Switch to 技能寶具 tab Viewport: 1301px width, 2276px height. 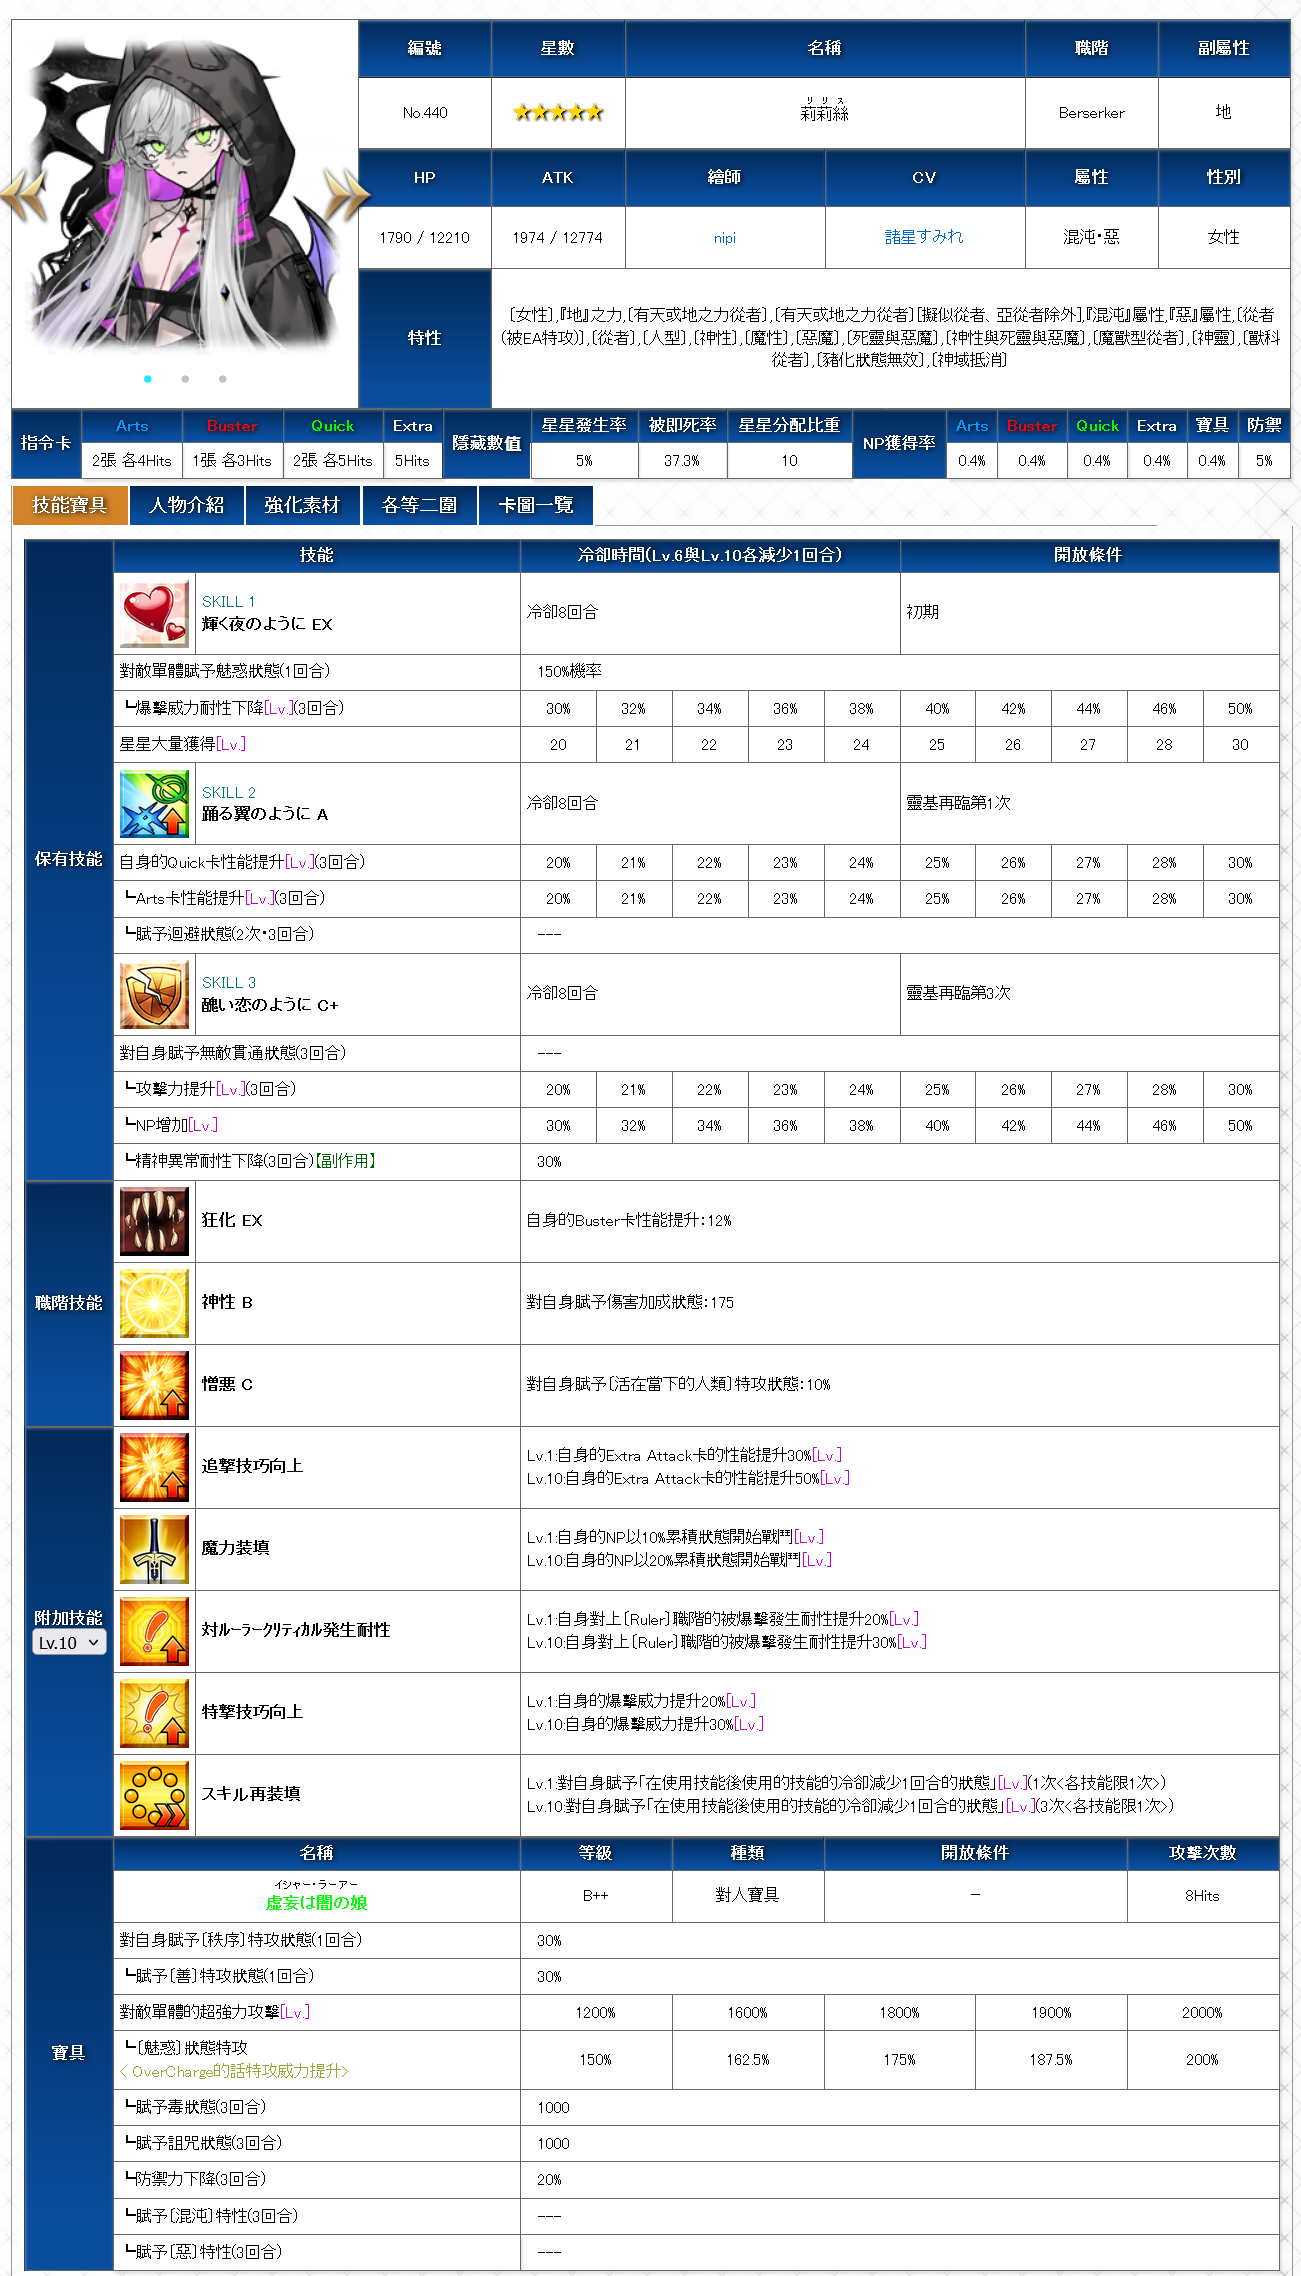pyautogui.click(x=70, y=505)
